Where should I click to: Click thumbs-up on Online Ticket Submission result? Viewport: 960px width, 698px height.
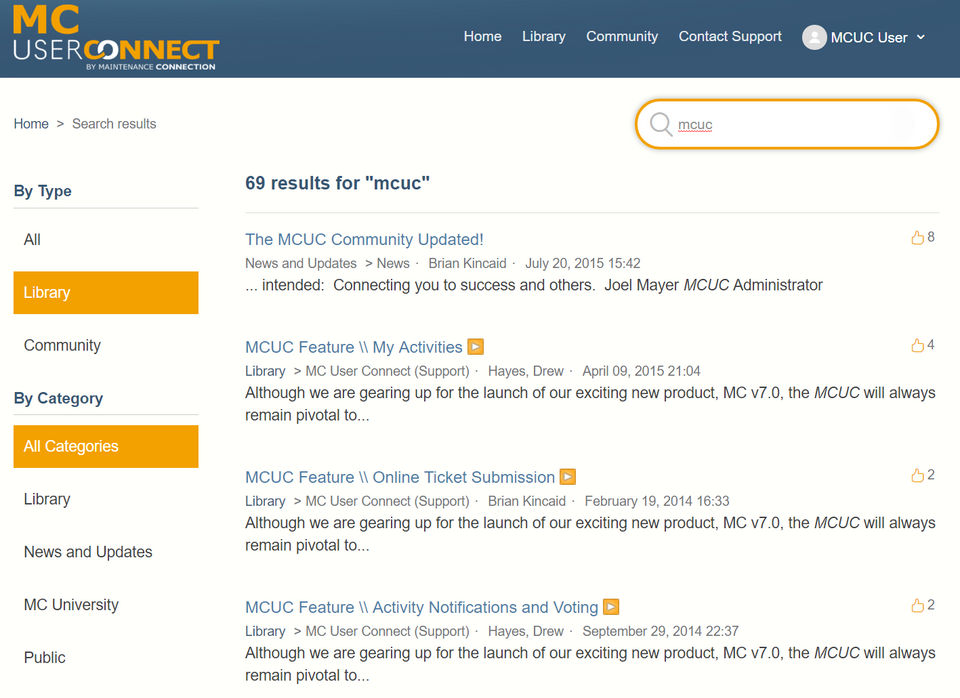pos(917,475)
